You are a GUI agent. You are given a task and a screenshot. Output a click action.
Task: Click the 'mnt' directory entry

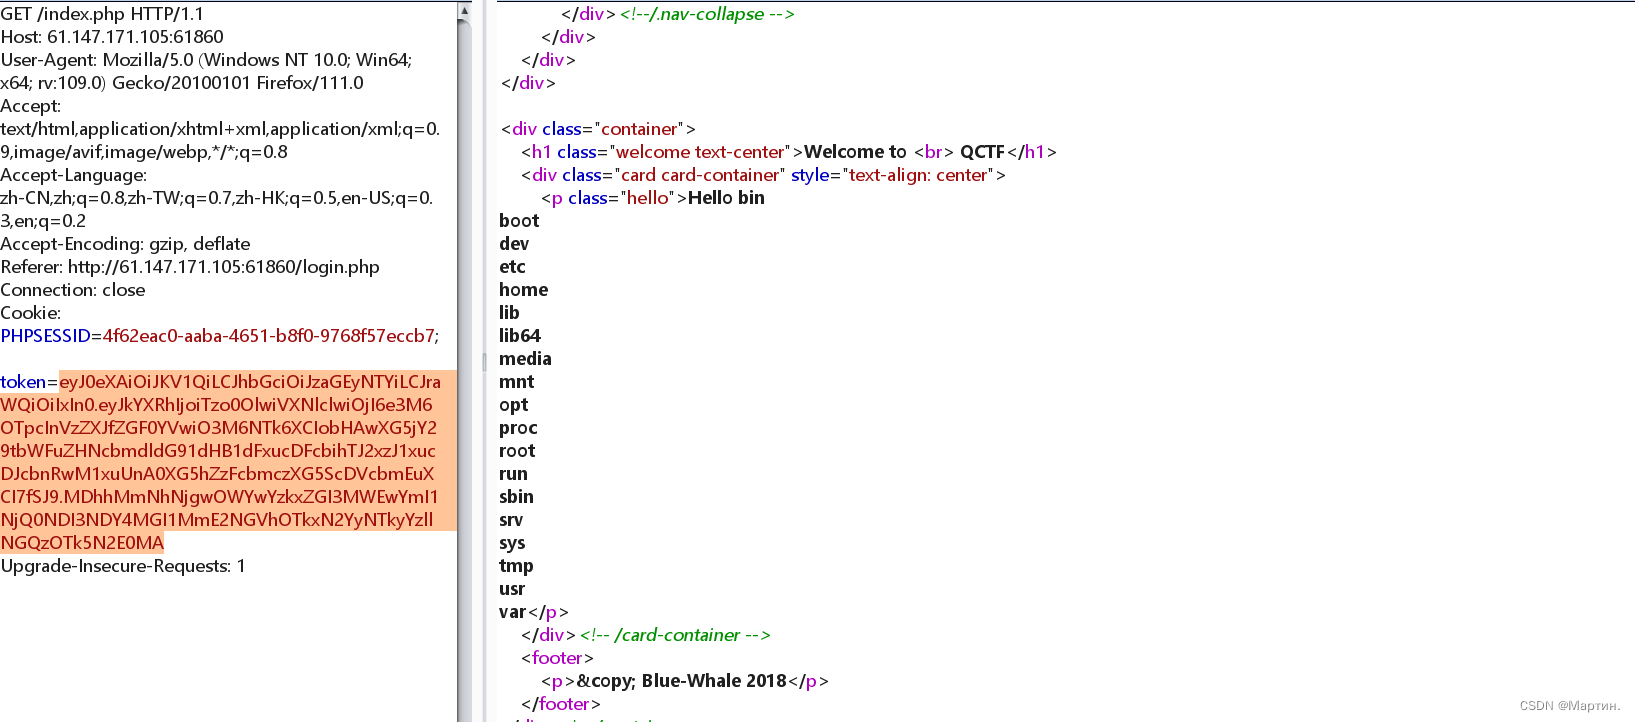pos(516,382)
